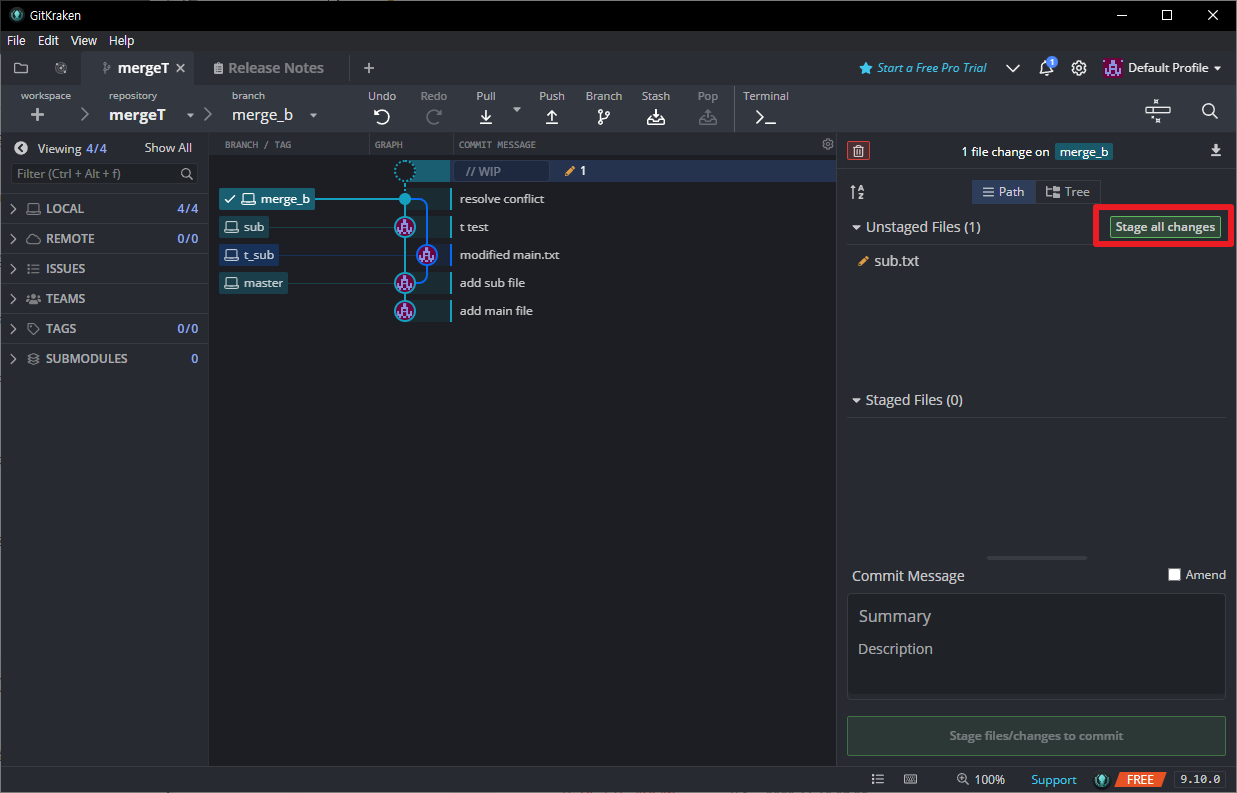Select the master branch label
Viewport: 1237px width, 793px height.
tap(254, 283)
